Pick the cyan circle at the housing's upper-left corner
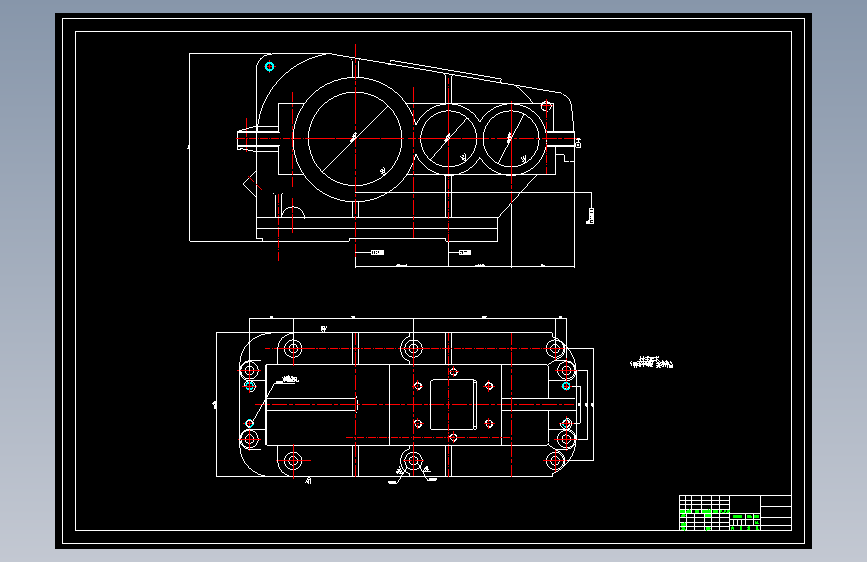Screen dimensions: 867x562 coord(269,66)
